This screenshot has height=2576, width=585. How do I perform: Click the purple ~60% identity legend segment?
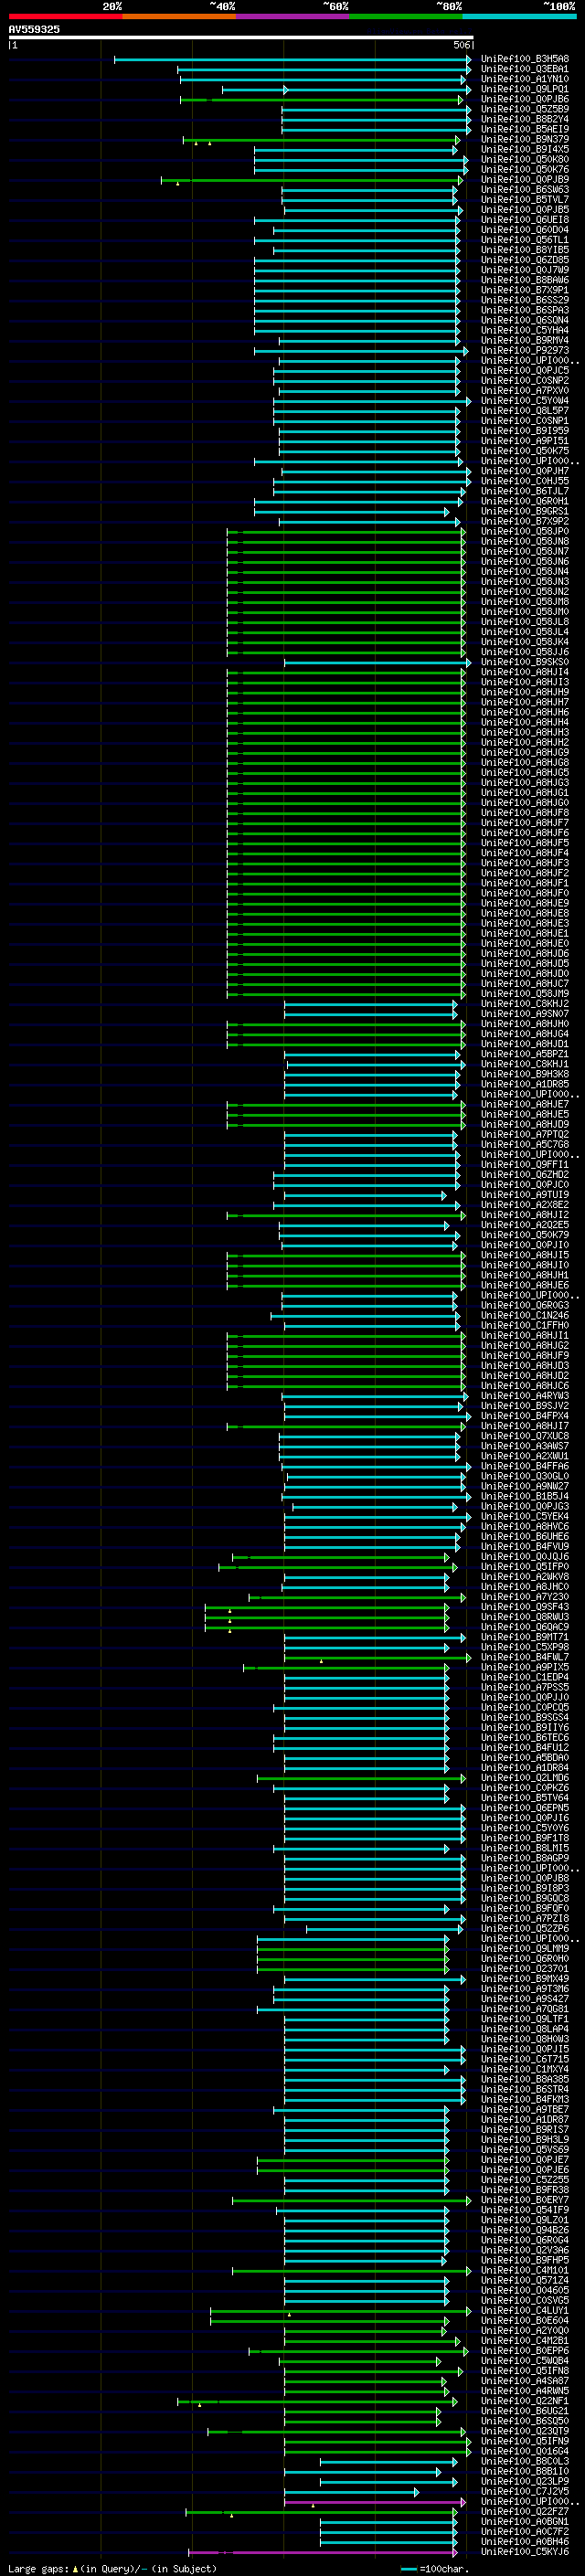coord(293,16)
